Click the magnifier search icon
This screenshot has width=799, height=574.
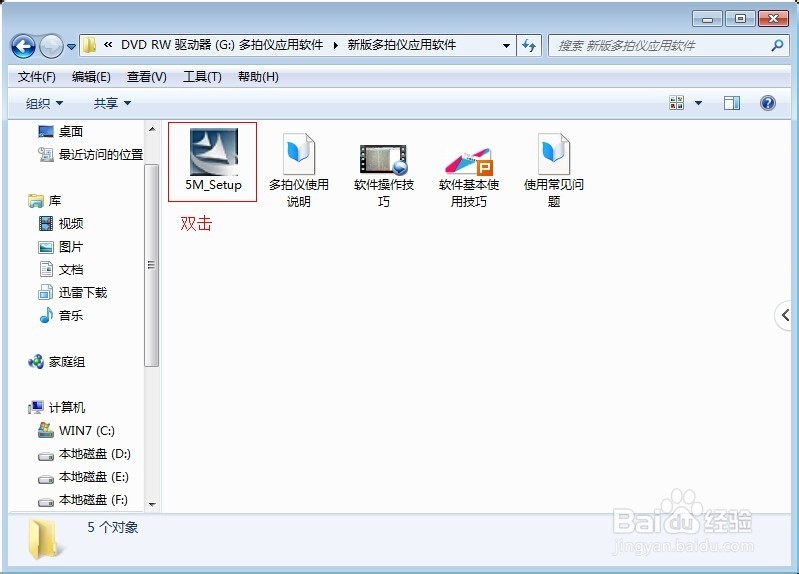(777, 45)
